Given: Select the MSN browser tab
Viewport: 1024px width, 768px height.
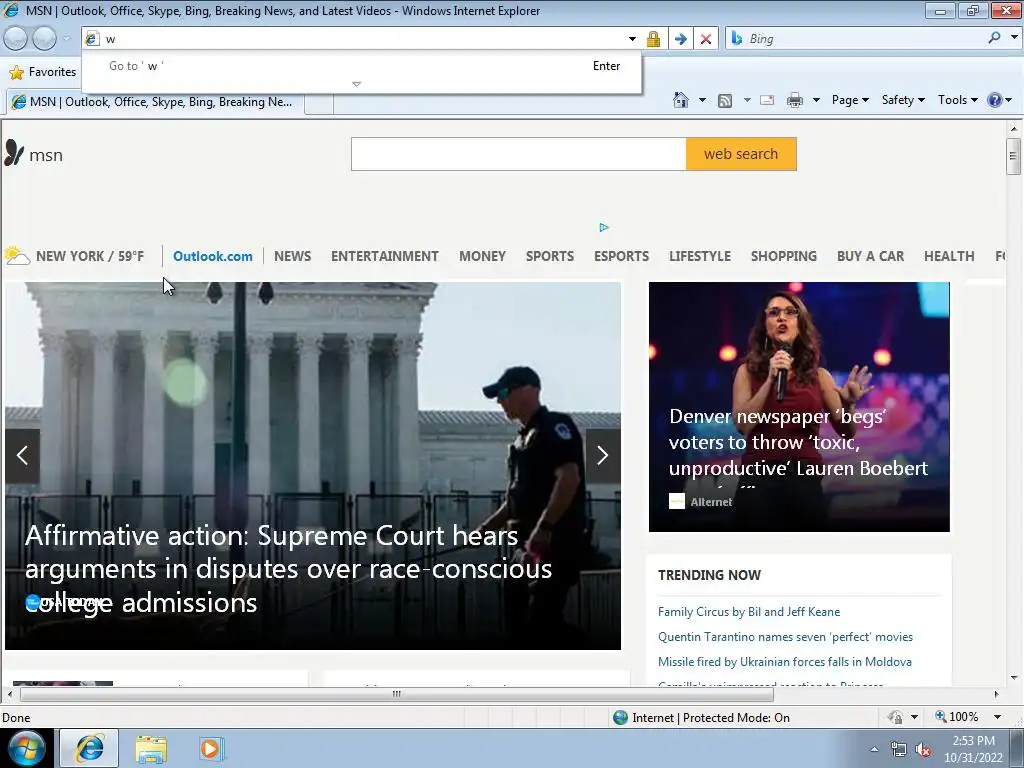Looking at the screenshot, I should [x=155, y=102].
